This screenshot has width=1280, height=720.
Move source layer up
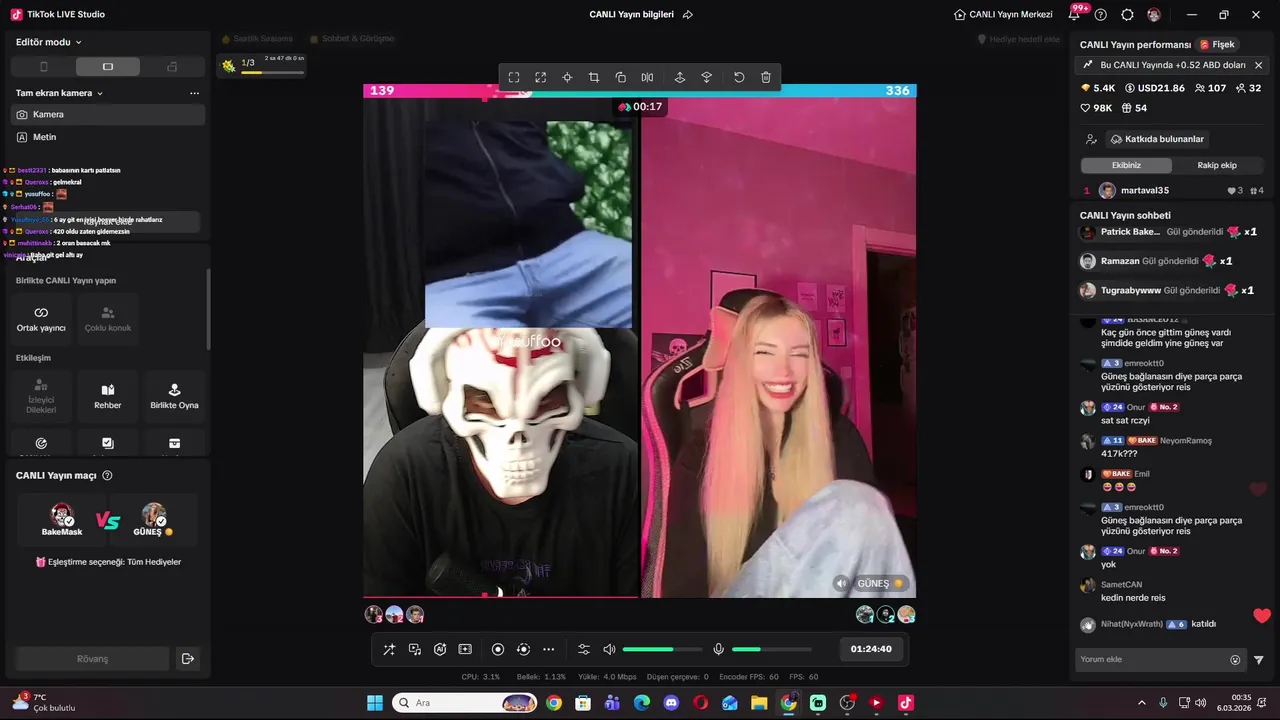[680, 77]
